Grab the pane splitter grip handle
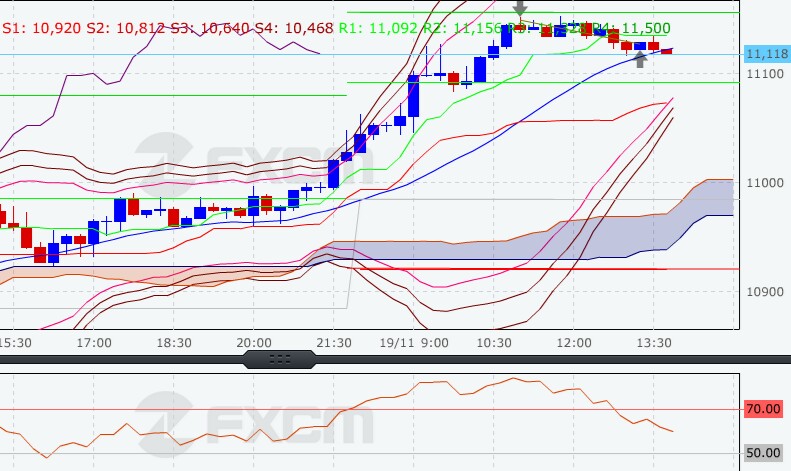Screen dimensions: 791x471 pyautogui.click(x=280, y=360)
